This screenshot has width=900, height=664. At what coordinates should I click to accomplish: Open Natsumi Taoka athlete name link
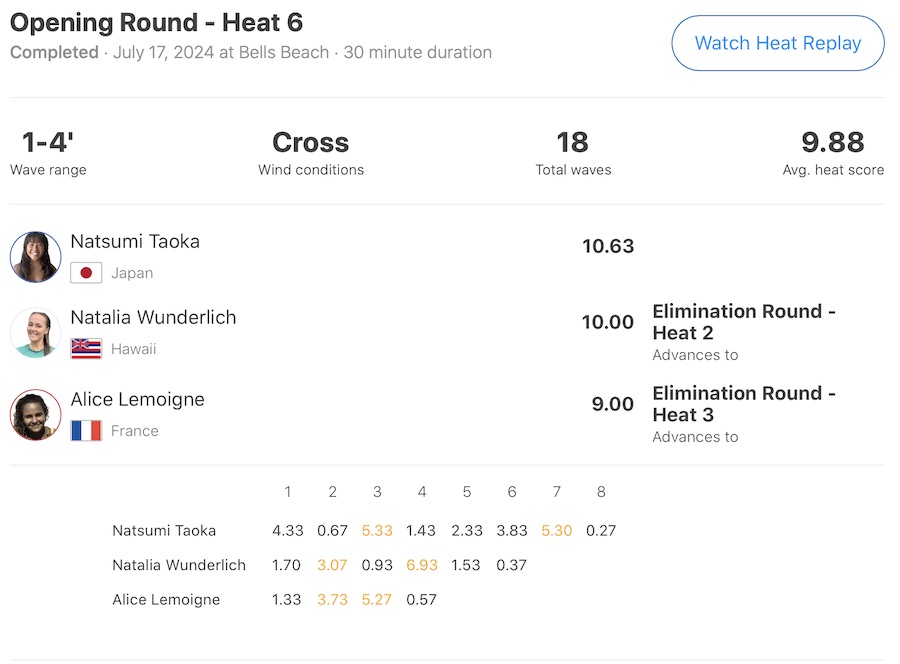(x=135, y=241)
